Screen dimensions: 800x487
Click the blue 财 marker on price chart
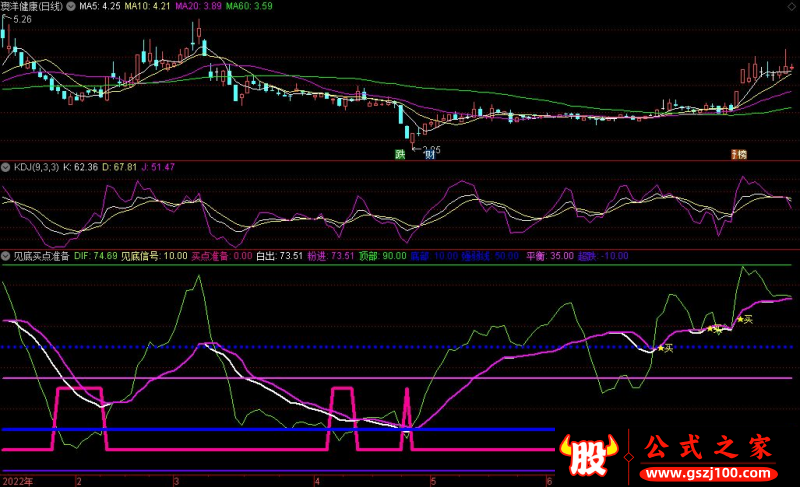429,154
